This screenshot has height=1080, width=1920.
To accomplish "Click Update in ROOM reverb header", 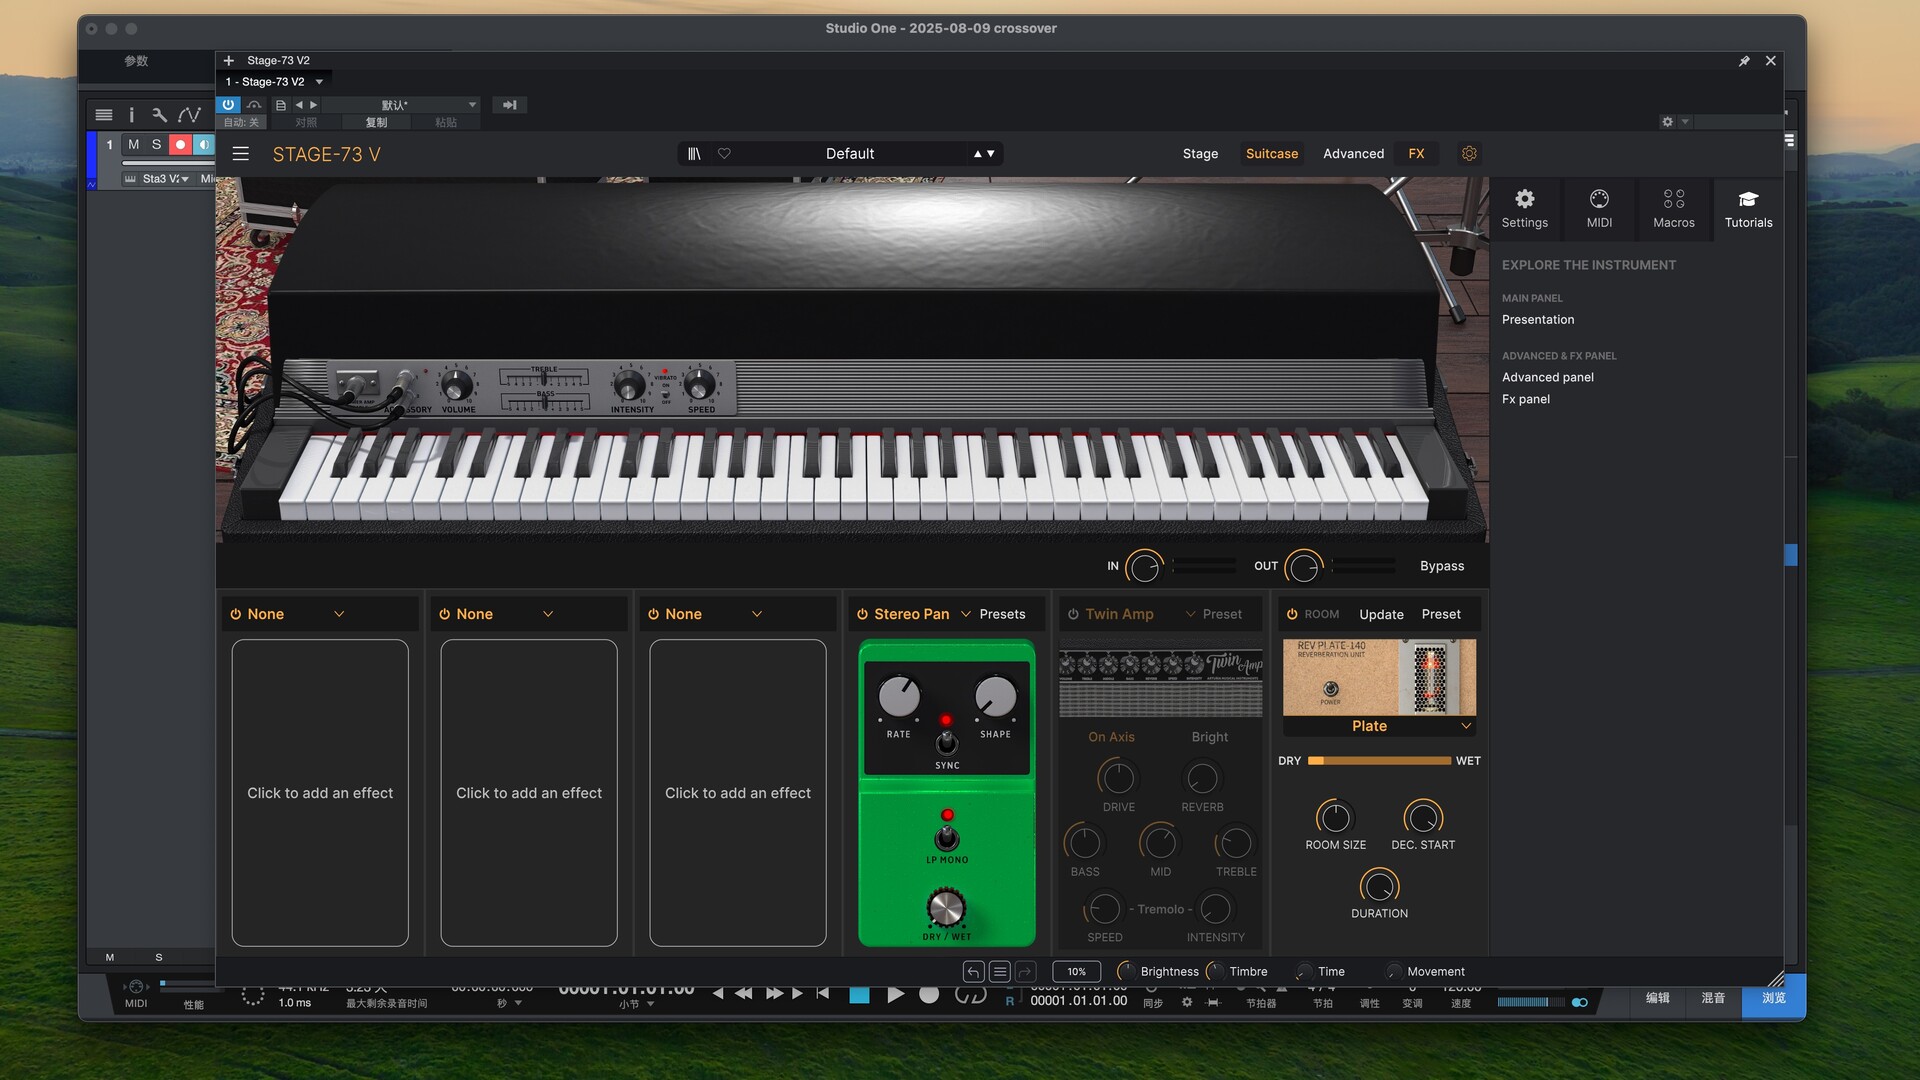I will pyautogui.click(x=1381, y=615).
